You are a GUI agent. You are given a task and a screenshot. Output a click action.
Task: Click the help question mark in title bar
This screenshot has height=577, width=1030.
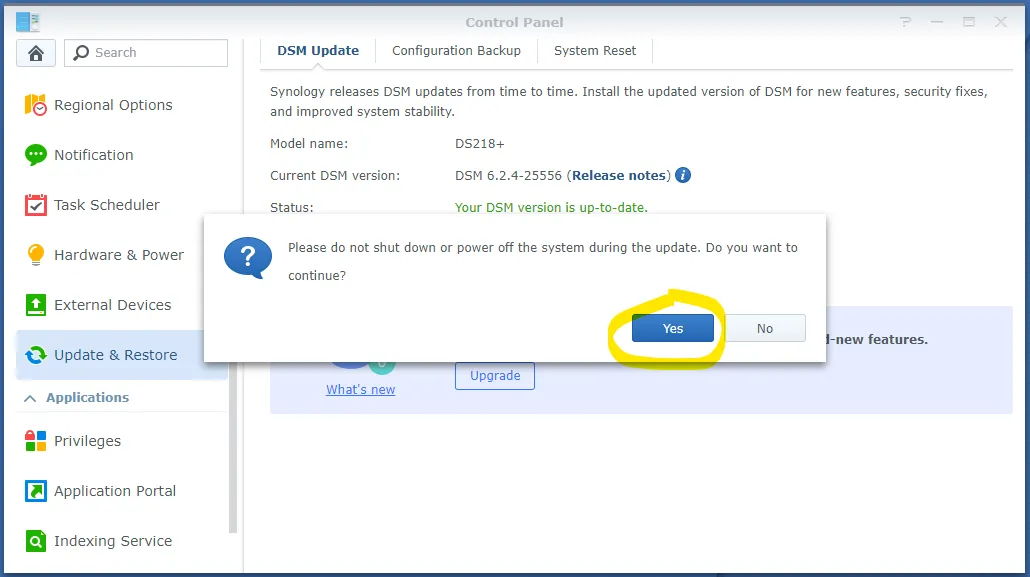point(906,22)
